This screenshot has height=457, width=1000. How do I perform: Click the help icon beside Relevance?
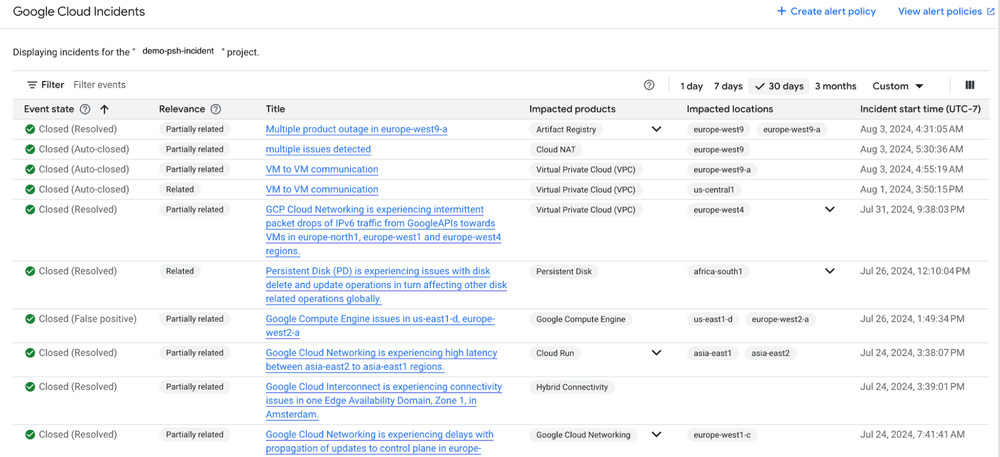[216, 109]
